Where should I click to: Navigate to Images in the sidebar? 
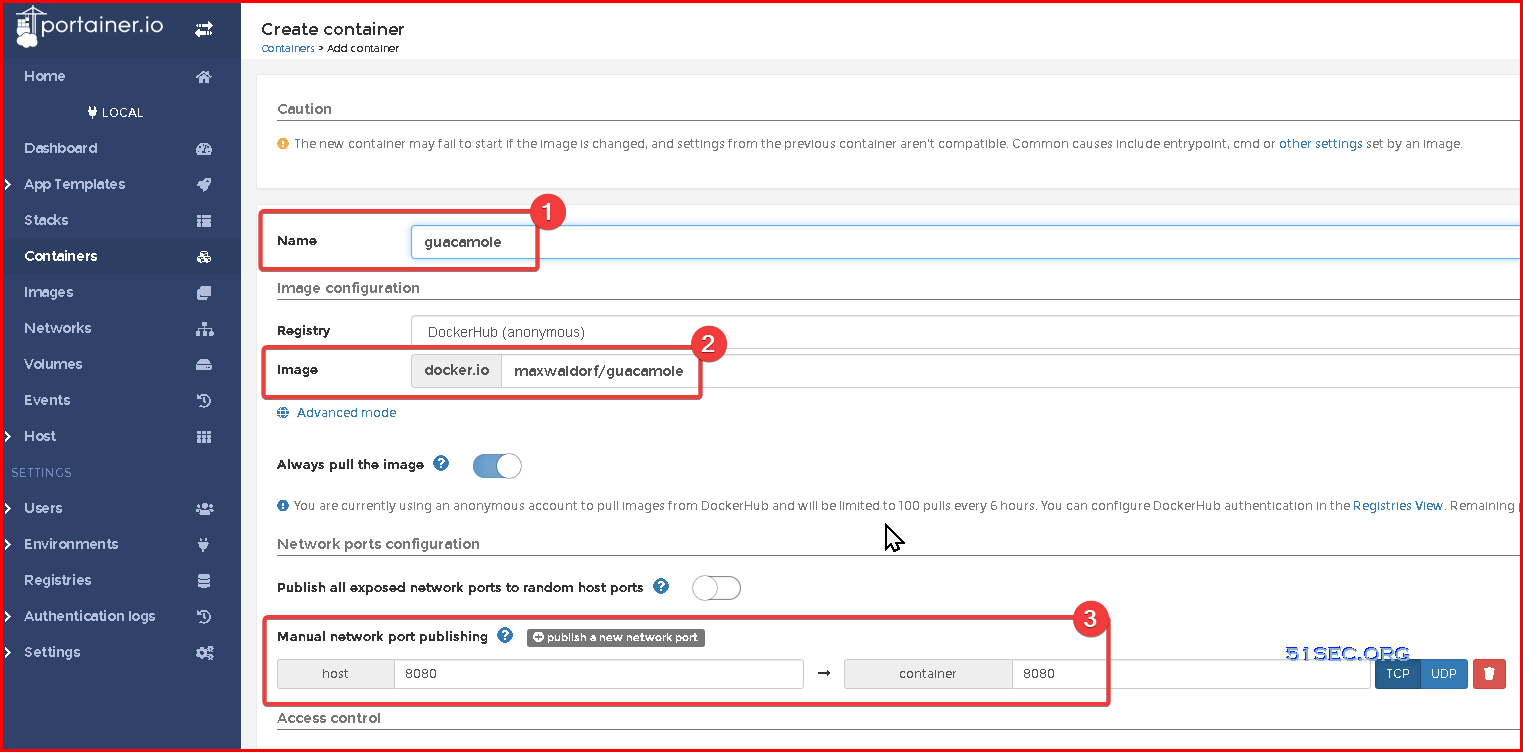[49, 293]
